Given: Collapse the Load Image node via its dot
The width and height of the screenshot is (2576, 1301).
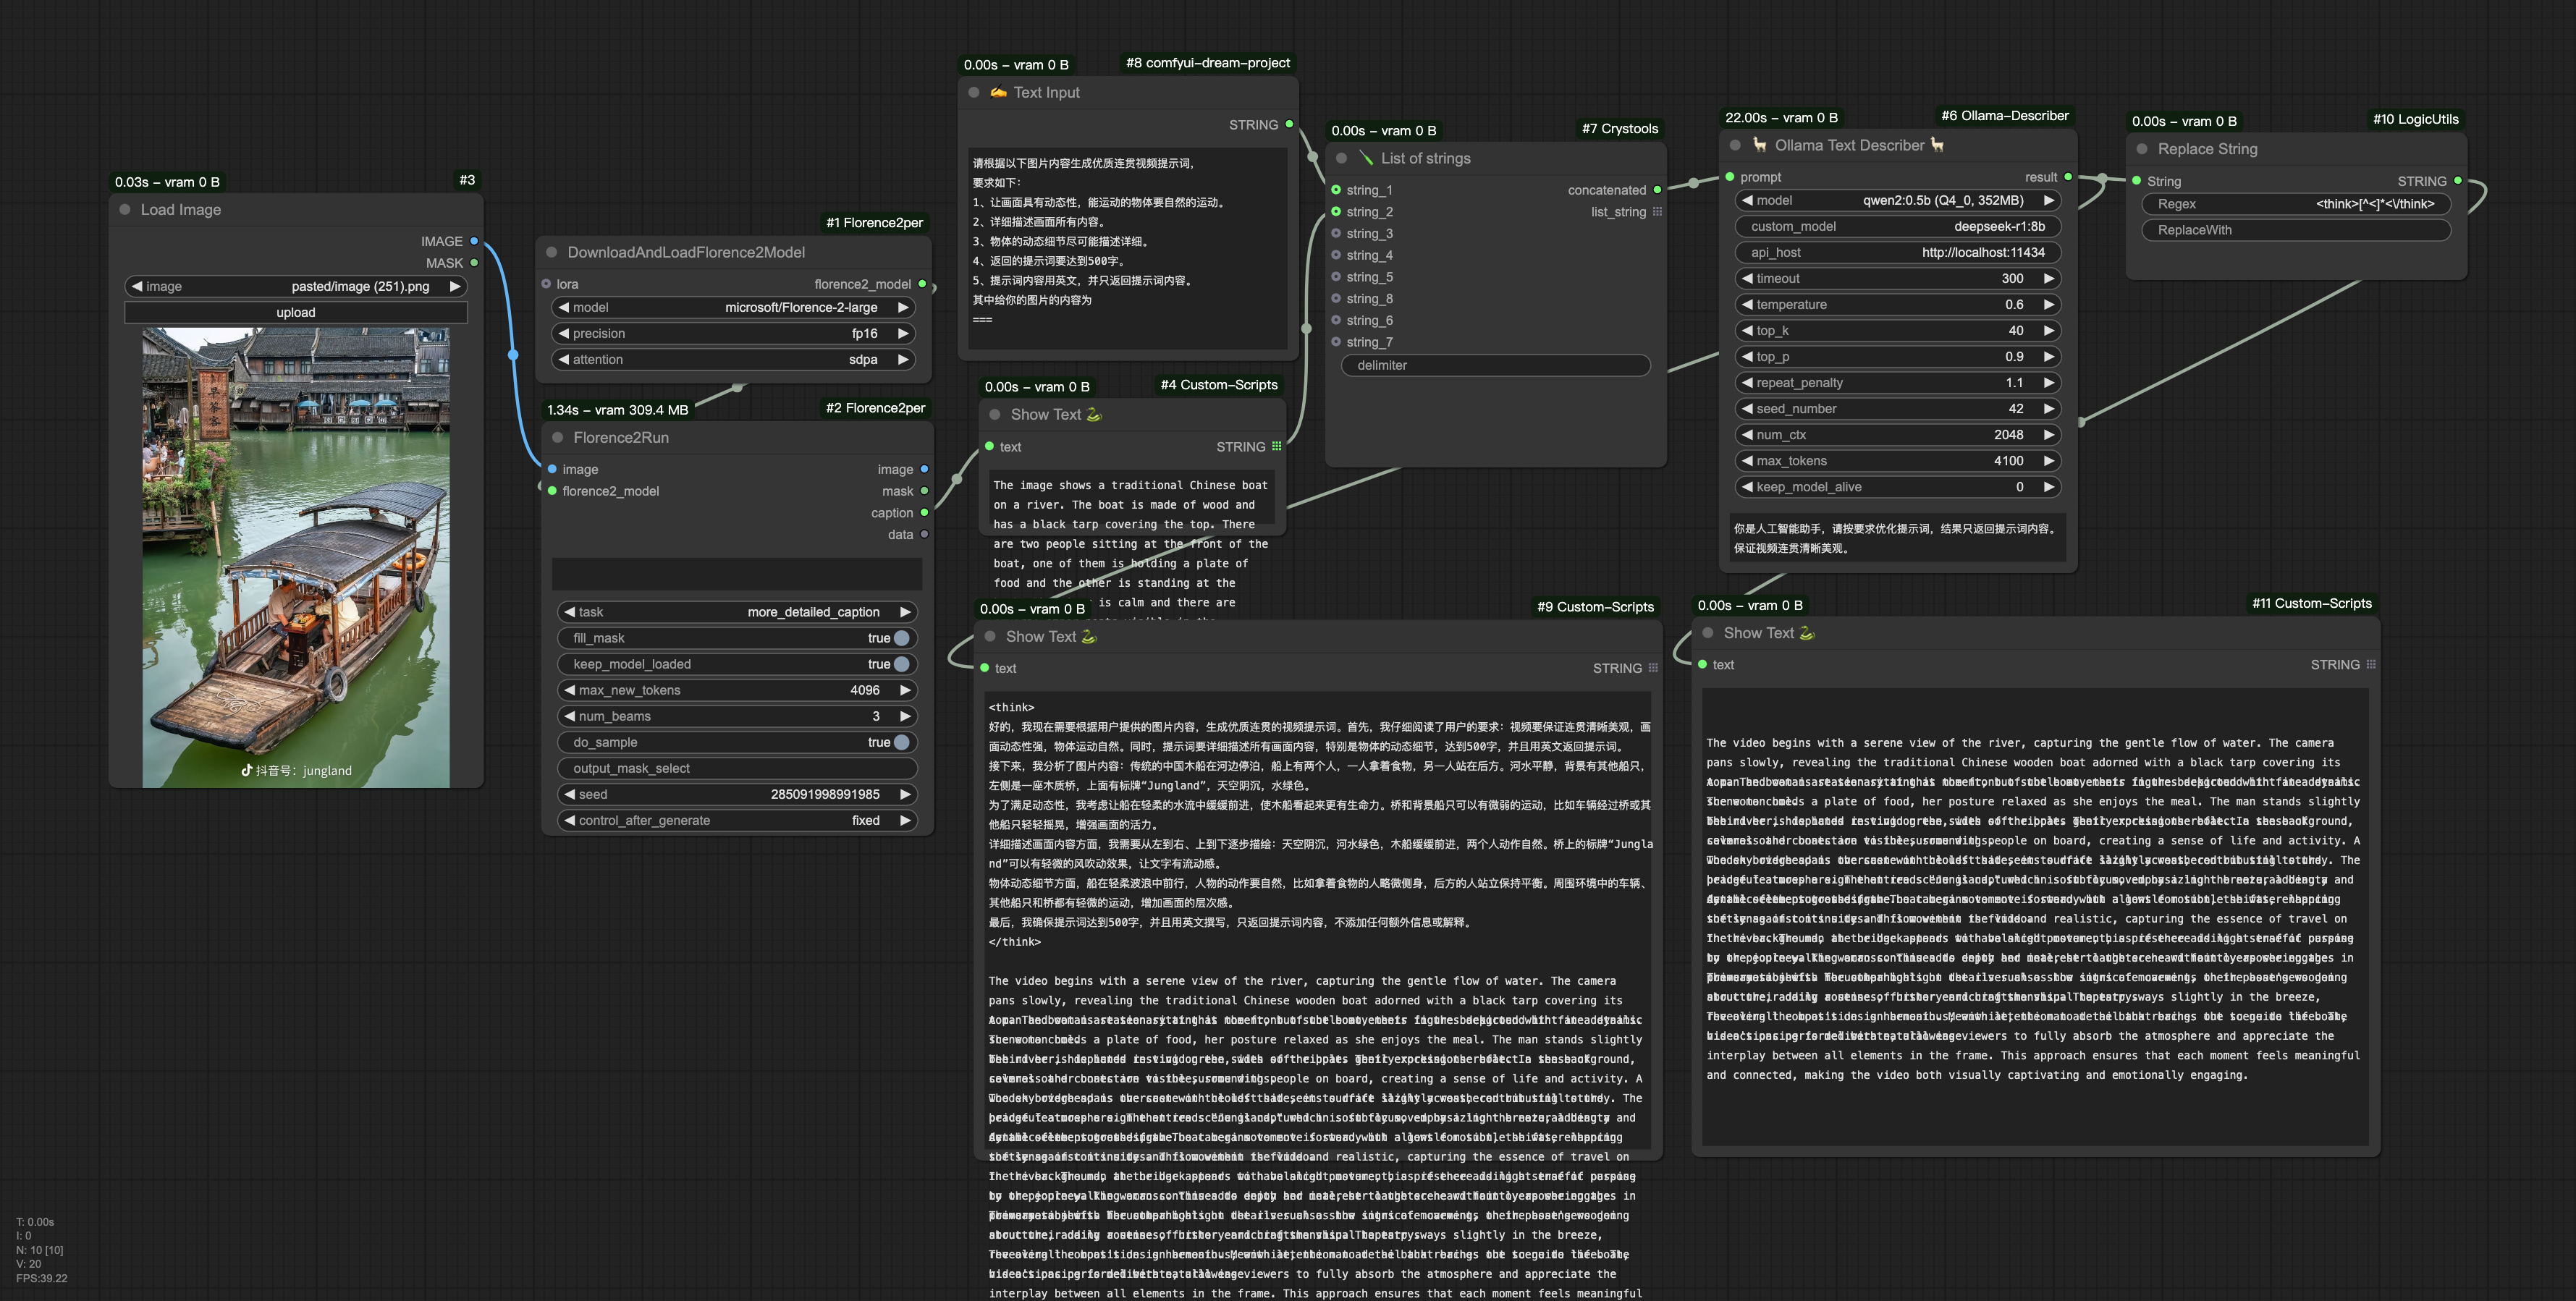Looking at the screenshot, I should point(125,210).
